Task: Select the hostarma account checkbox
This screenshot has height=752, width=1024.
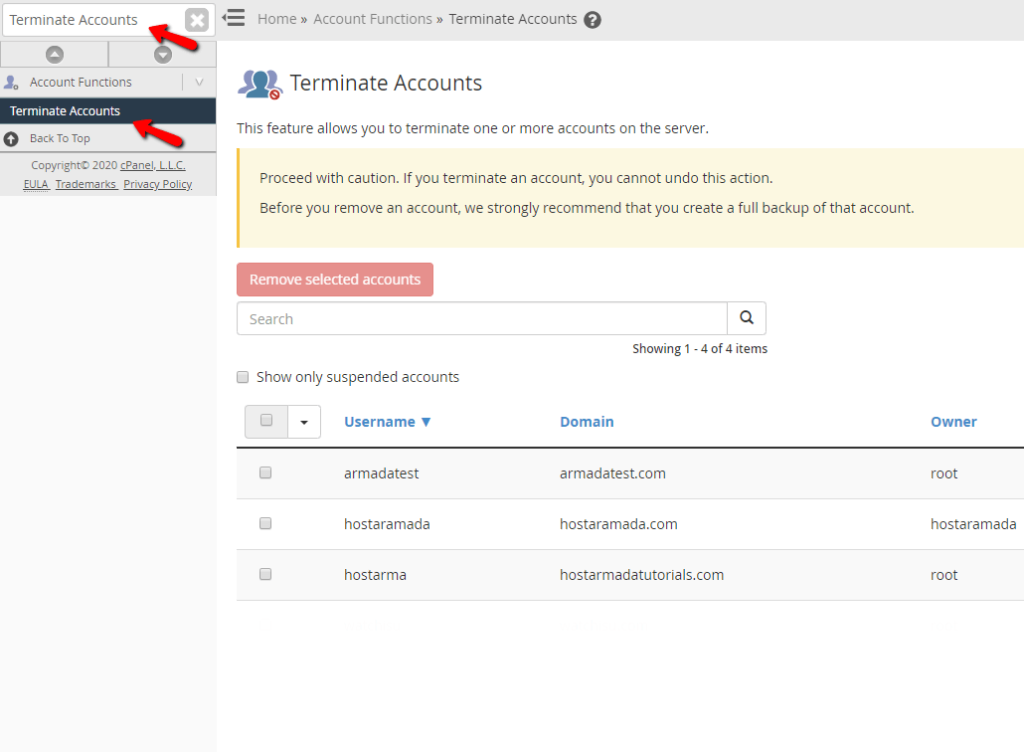Action: [x=265, y=574]
